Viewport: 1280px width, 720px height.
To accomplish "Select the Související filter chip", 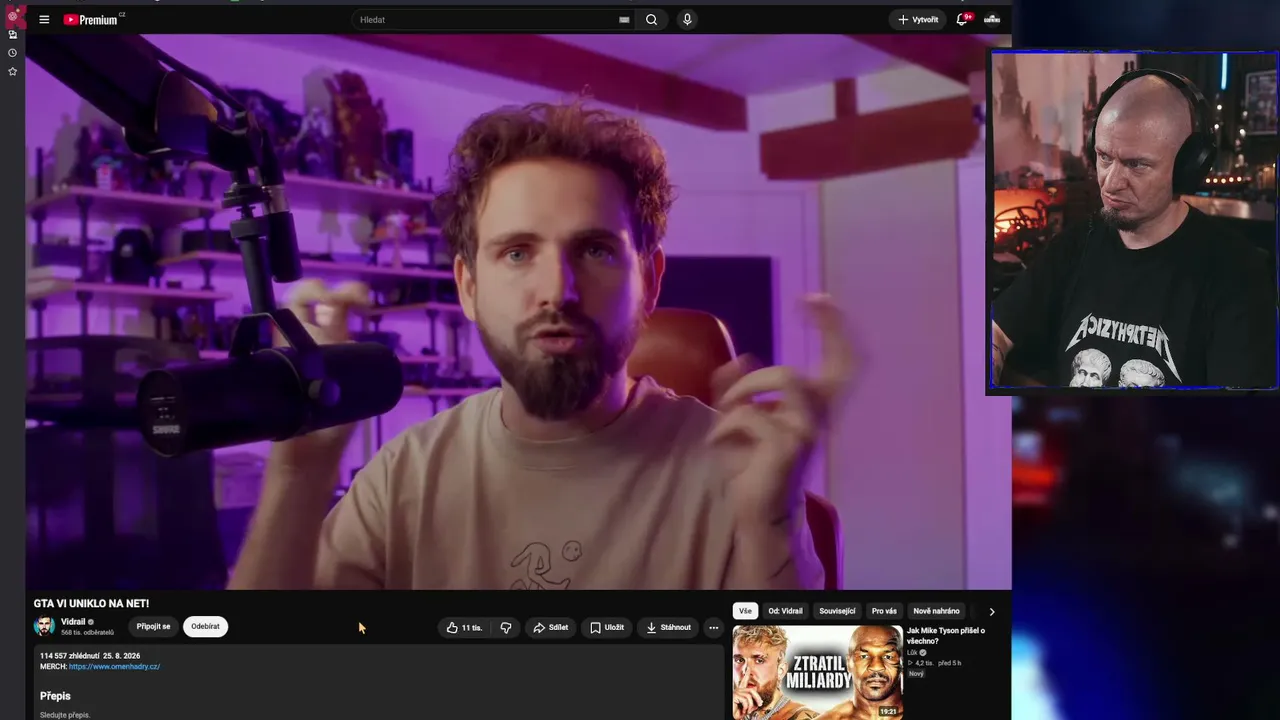I will point(837,611).
